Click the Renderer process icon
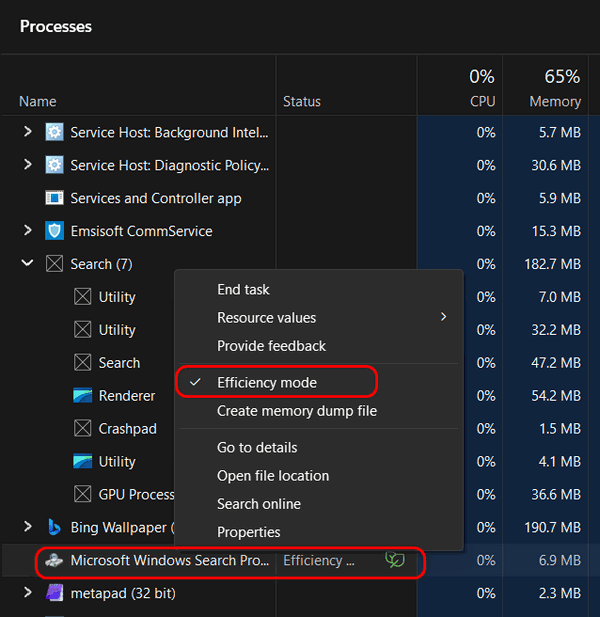 tap(83, 395)
